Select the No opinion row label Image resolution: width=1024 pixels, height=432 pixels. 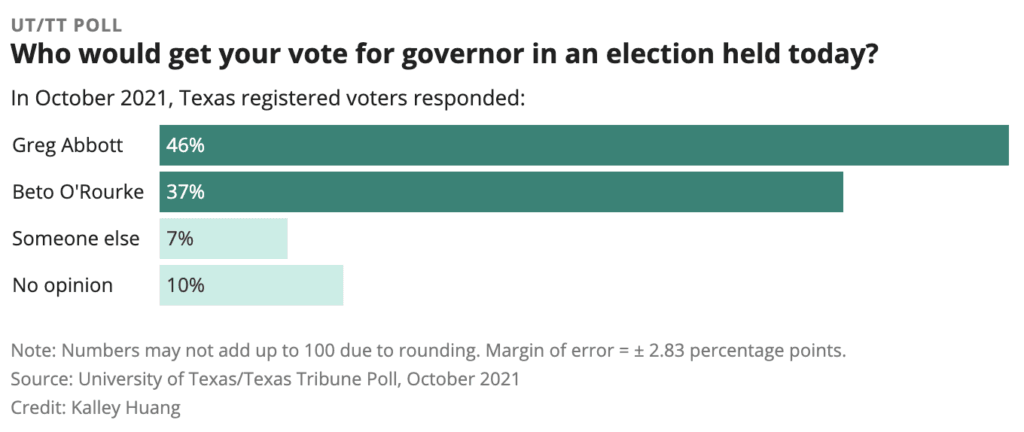(62, 285)
